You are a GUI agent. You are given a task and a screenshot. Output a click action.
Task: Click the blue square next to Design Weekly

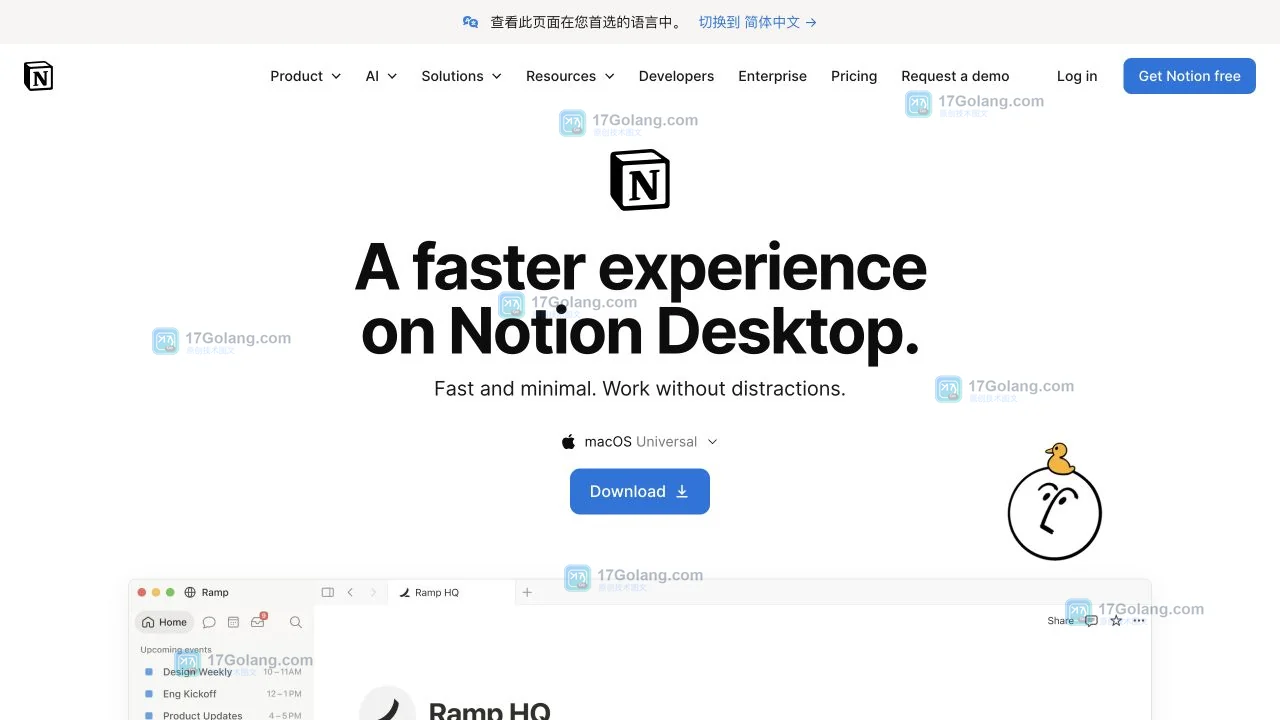pos(150,672)
